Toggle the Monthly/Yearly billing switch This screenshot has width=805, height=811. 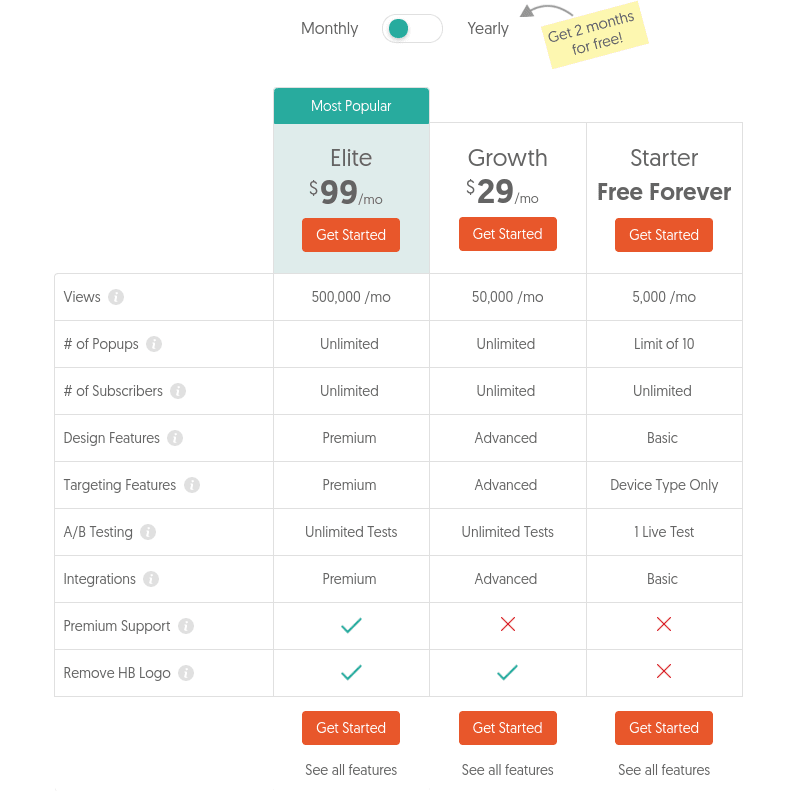pos(412,28)
